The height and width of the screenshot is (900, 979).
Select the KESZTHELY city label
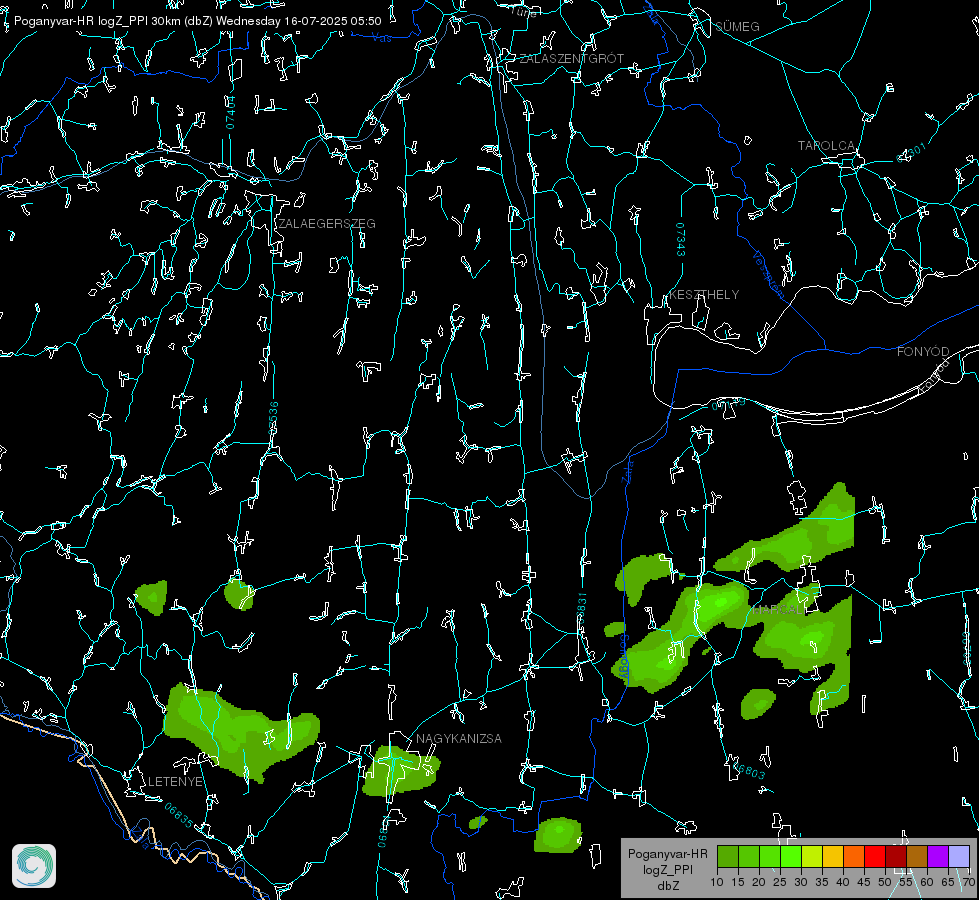(704, 295)
